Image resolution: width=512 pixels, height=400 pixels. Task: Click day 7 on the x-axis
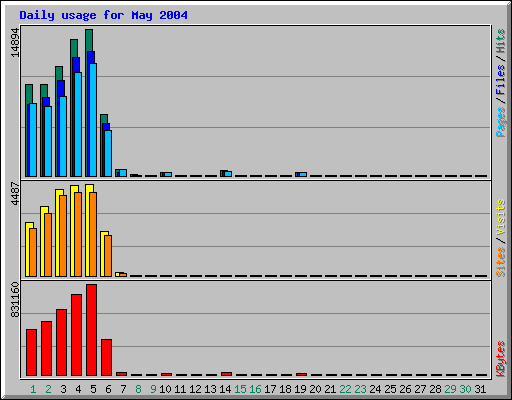tap(123, 389)
